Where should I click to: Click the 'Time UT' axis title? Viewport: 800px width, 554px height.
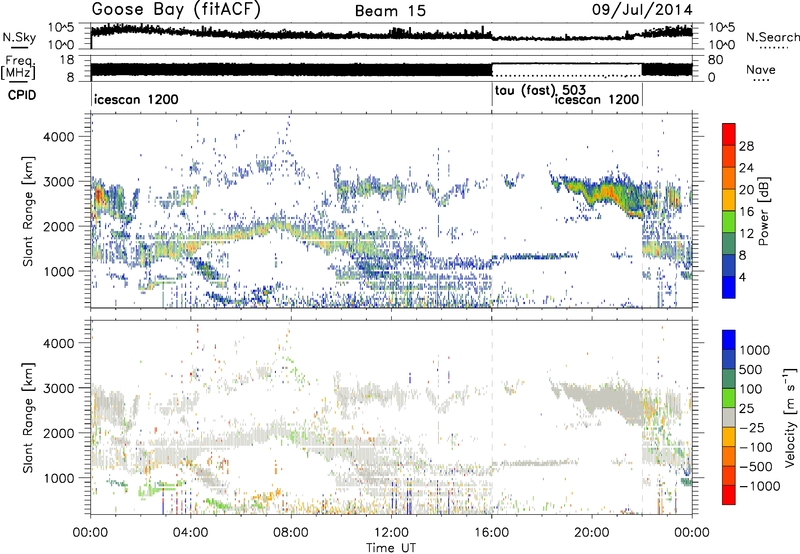(391, 547)
